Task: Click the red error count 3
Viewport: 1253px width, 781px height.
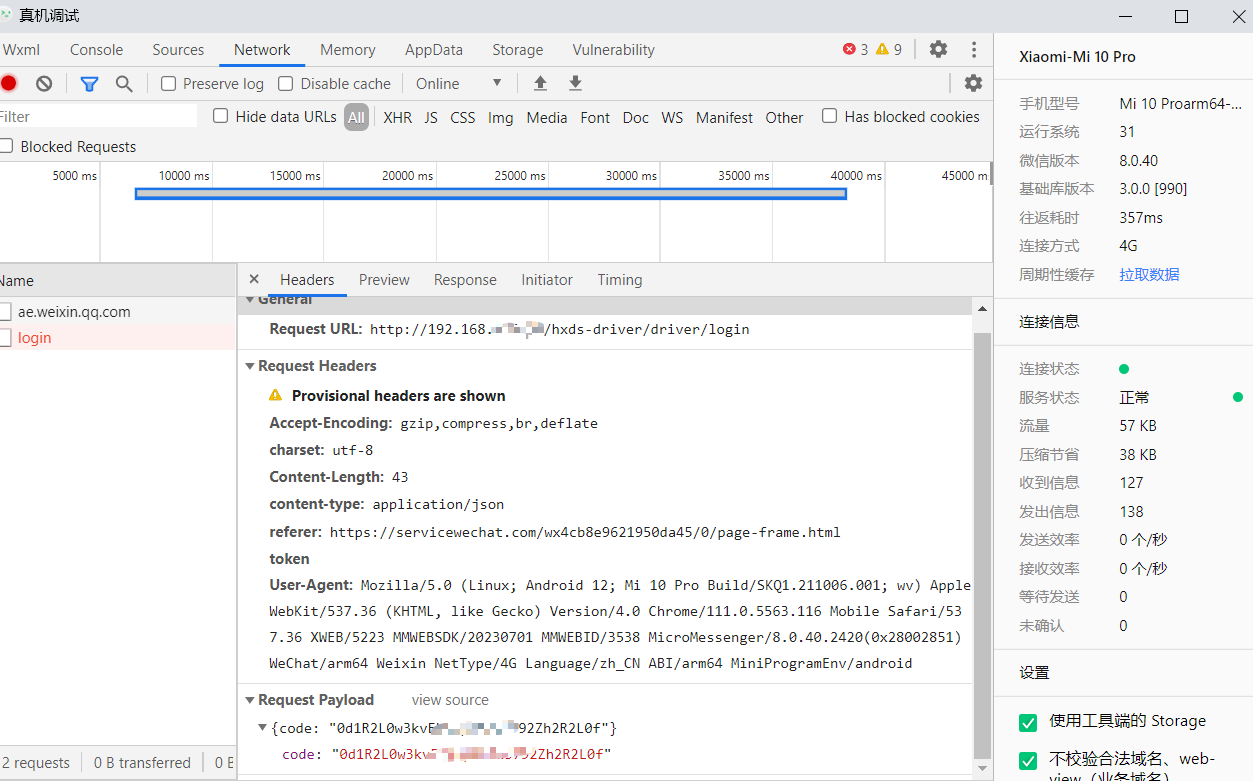Action: (856, 49)
